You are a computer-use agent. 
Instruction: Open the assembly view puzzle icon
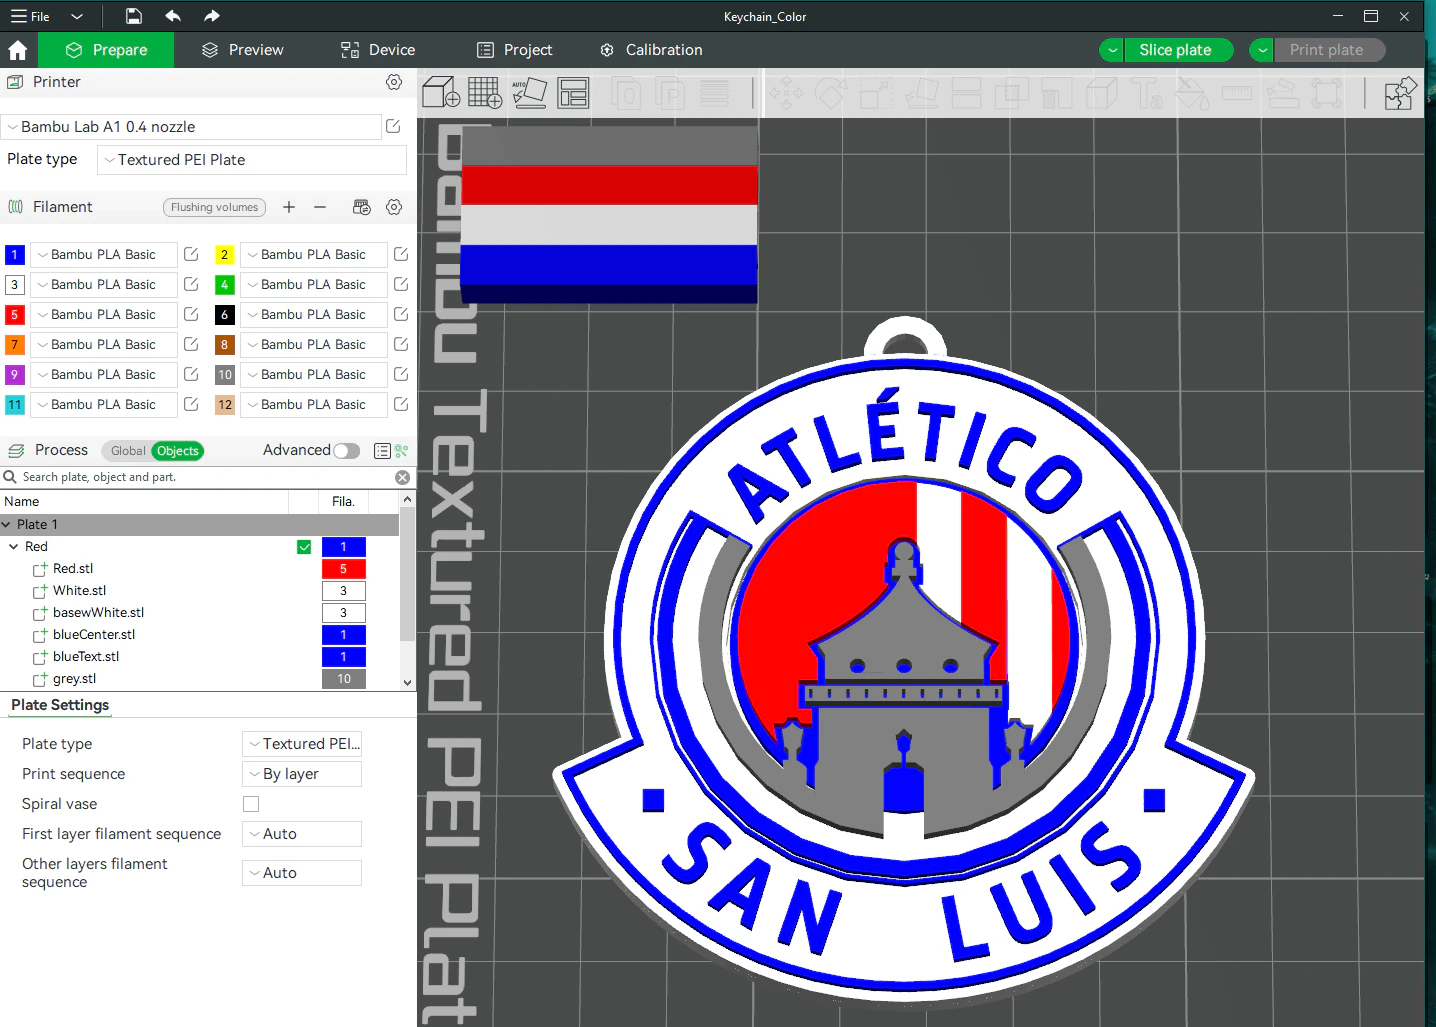(x=1401, y=93)
